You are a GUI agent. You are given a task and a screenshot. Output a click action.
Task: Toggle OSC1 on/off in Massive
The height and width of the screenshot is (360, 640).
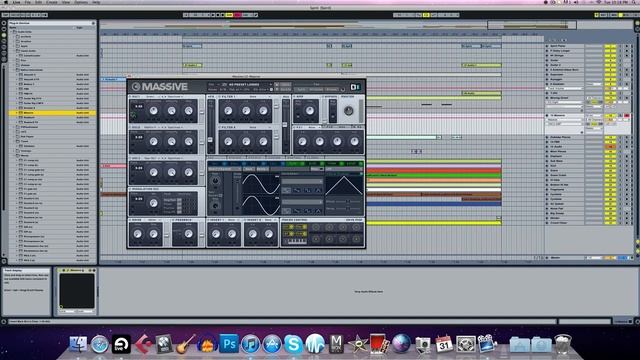point(130,97)
